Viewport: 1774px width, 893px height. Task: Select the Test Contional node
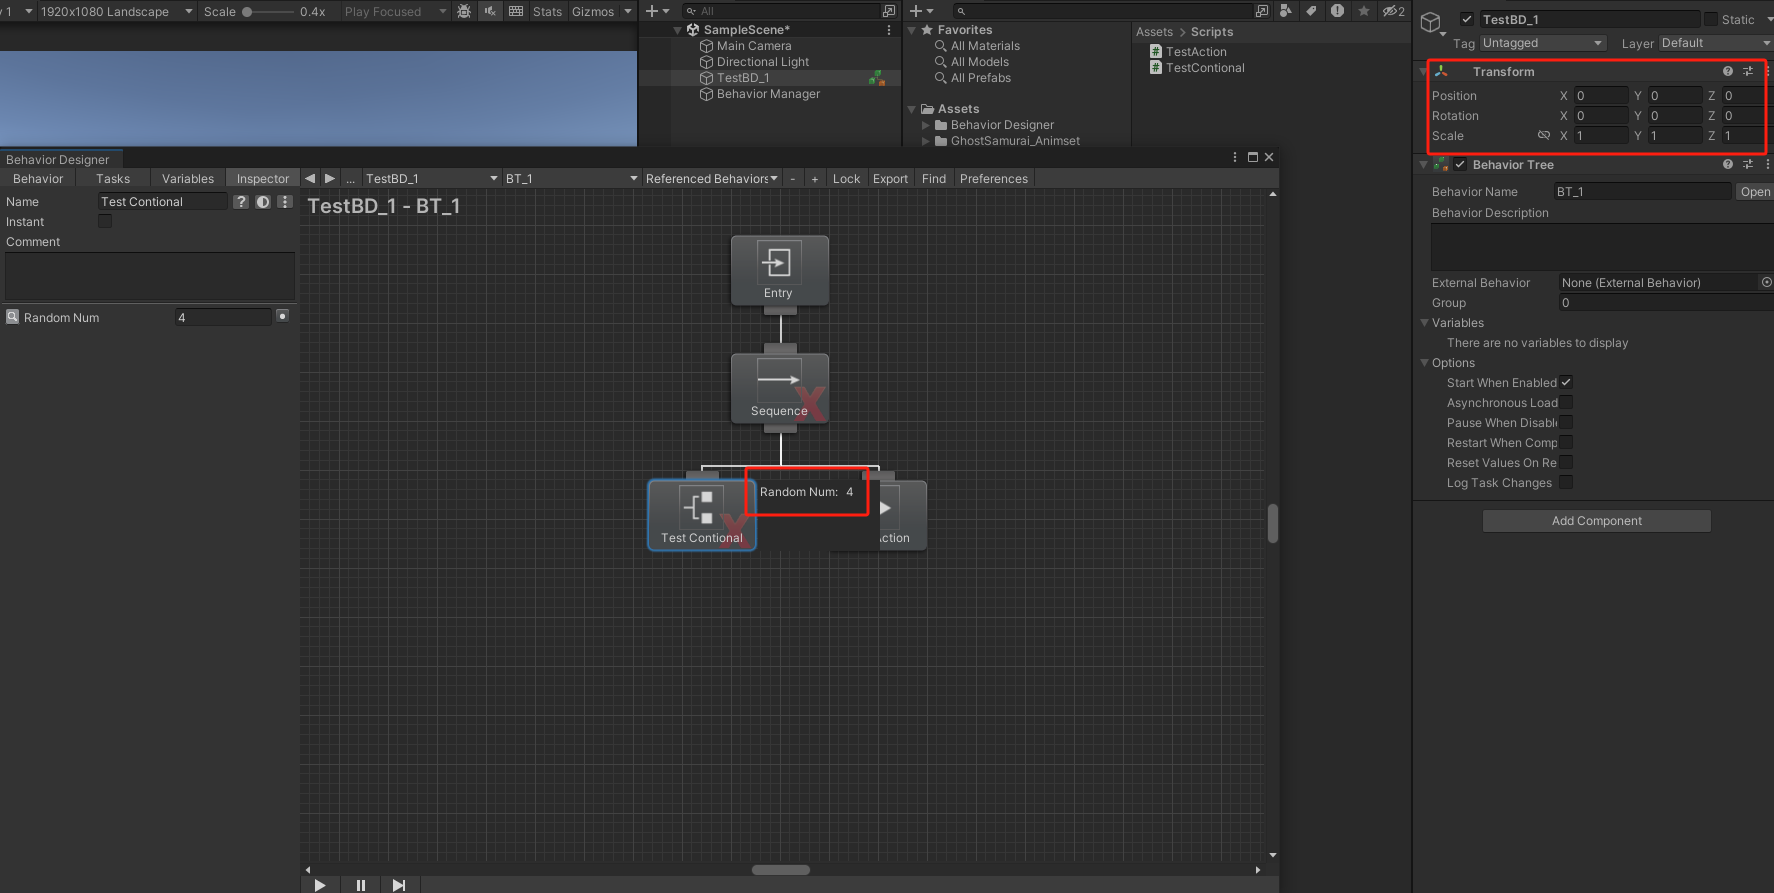tap(702, 515)
